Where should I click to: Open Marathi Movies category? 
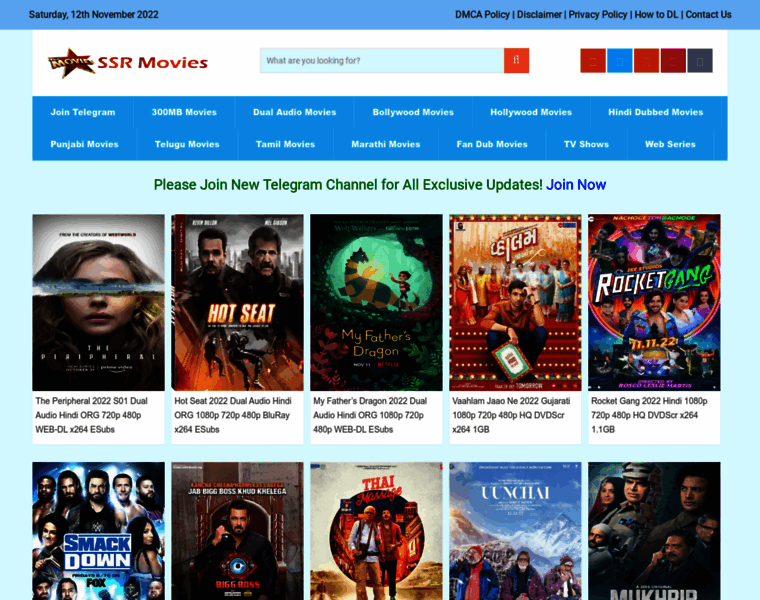(x=386, y=144)
